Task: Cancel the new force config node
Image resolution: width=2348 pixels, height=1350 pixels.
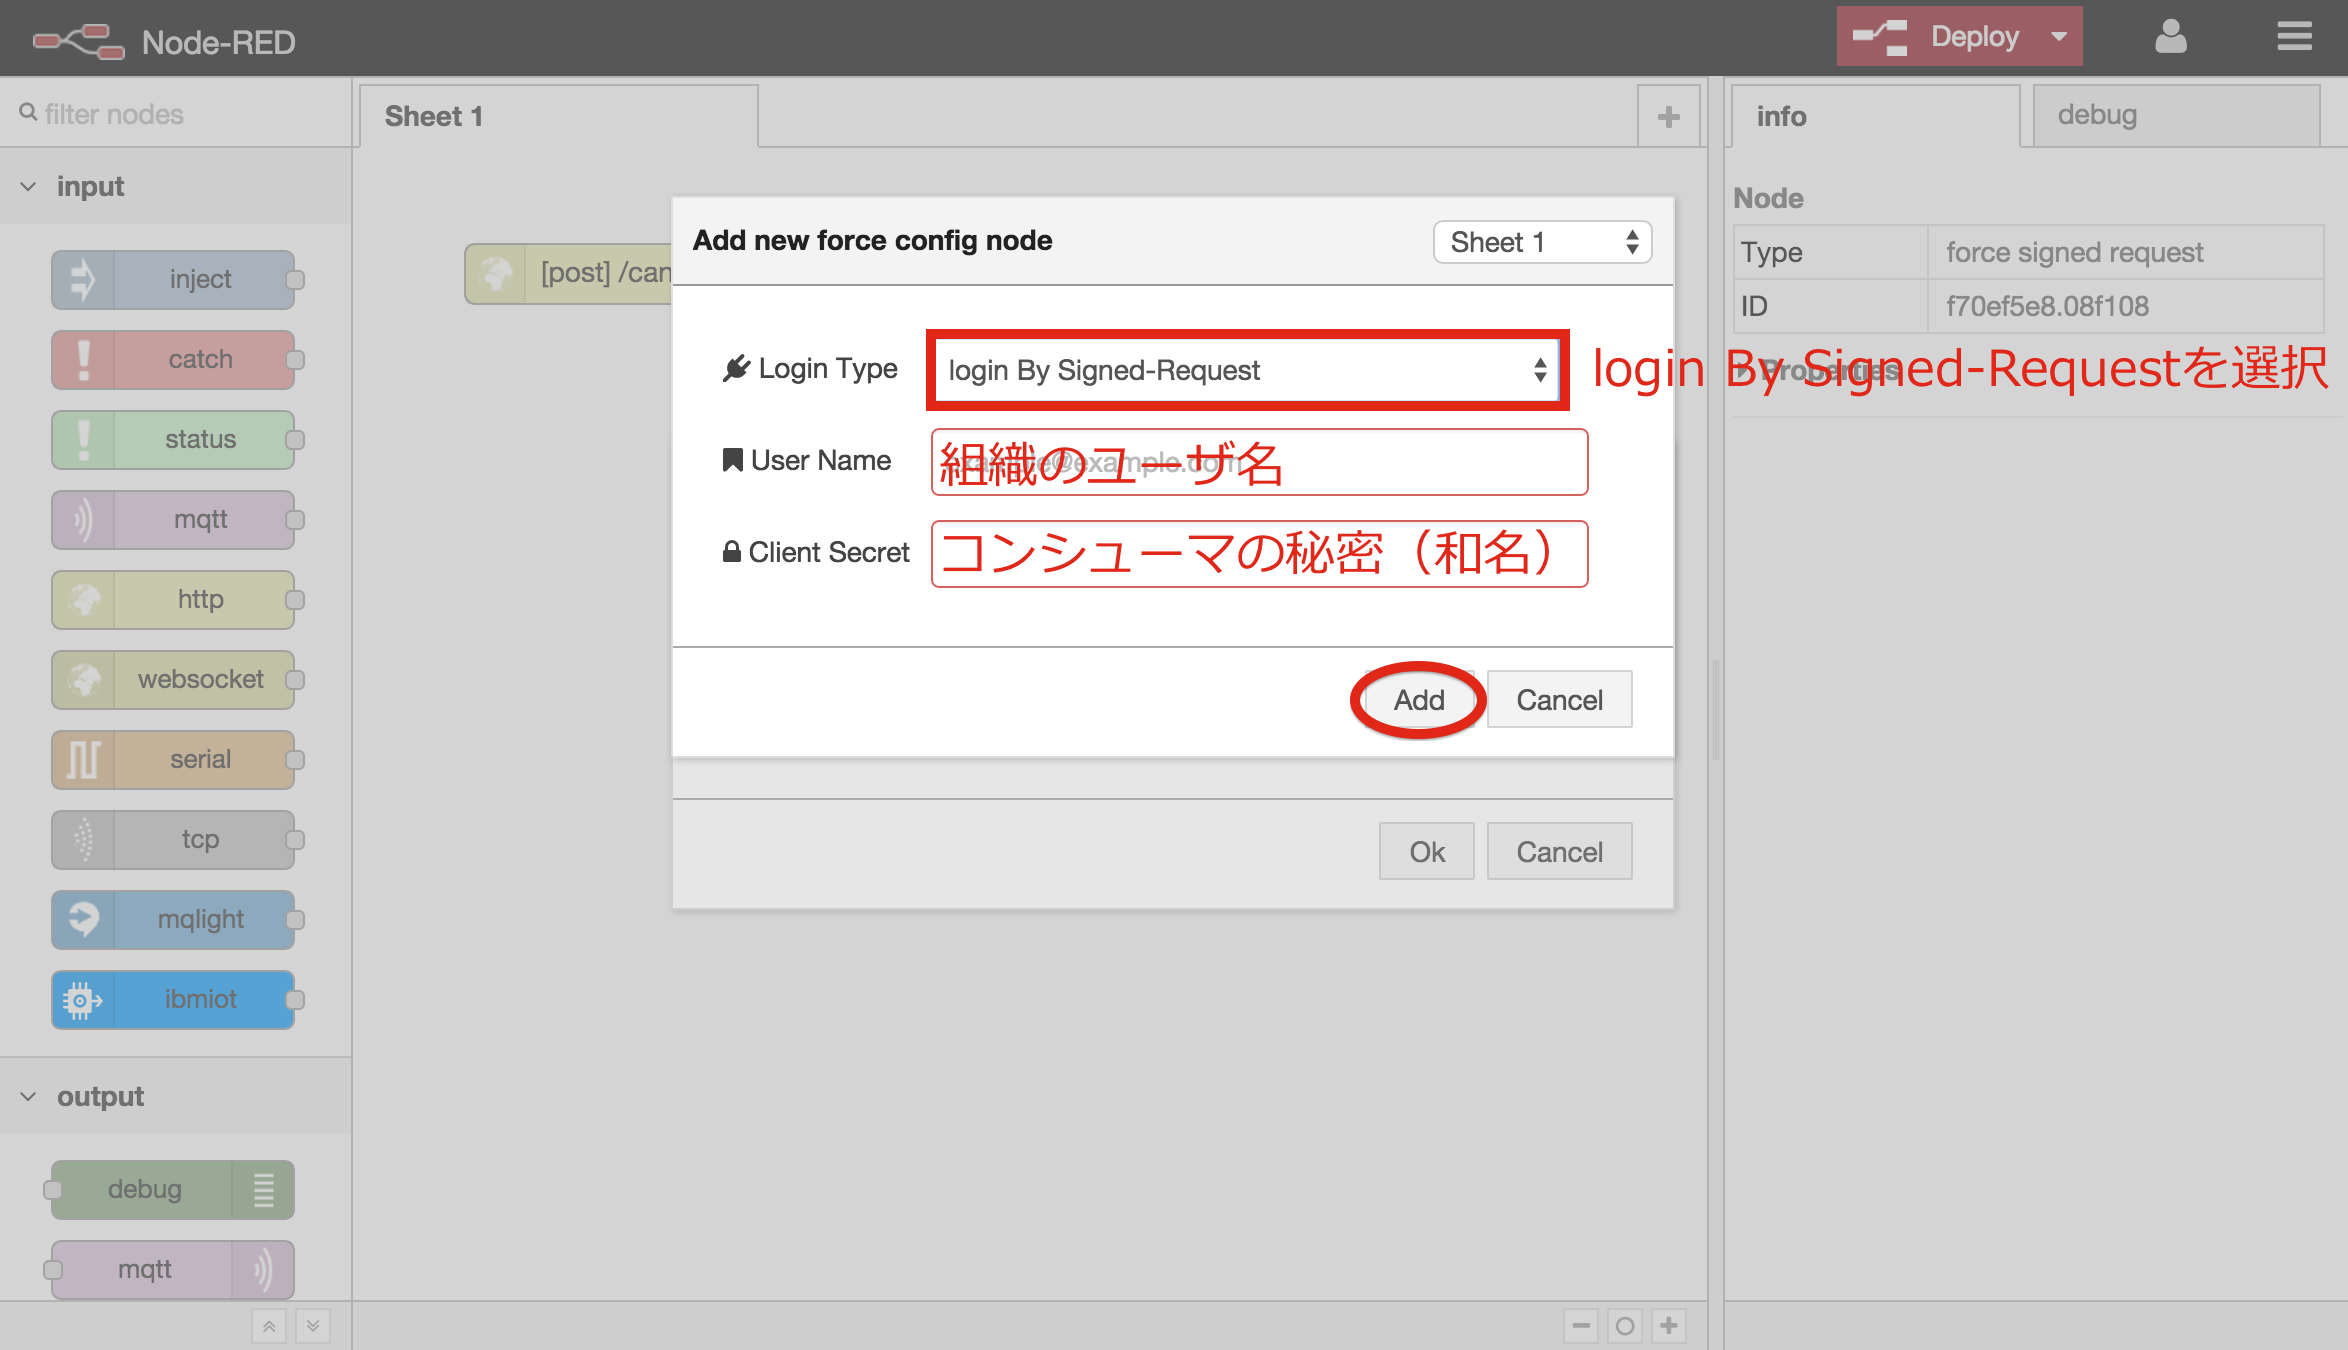Action: click(x=1559, y=700)
